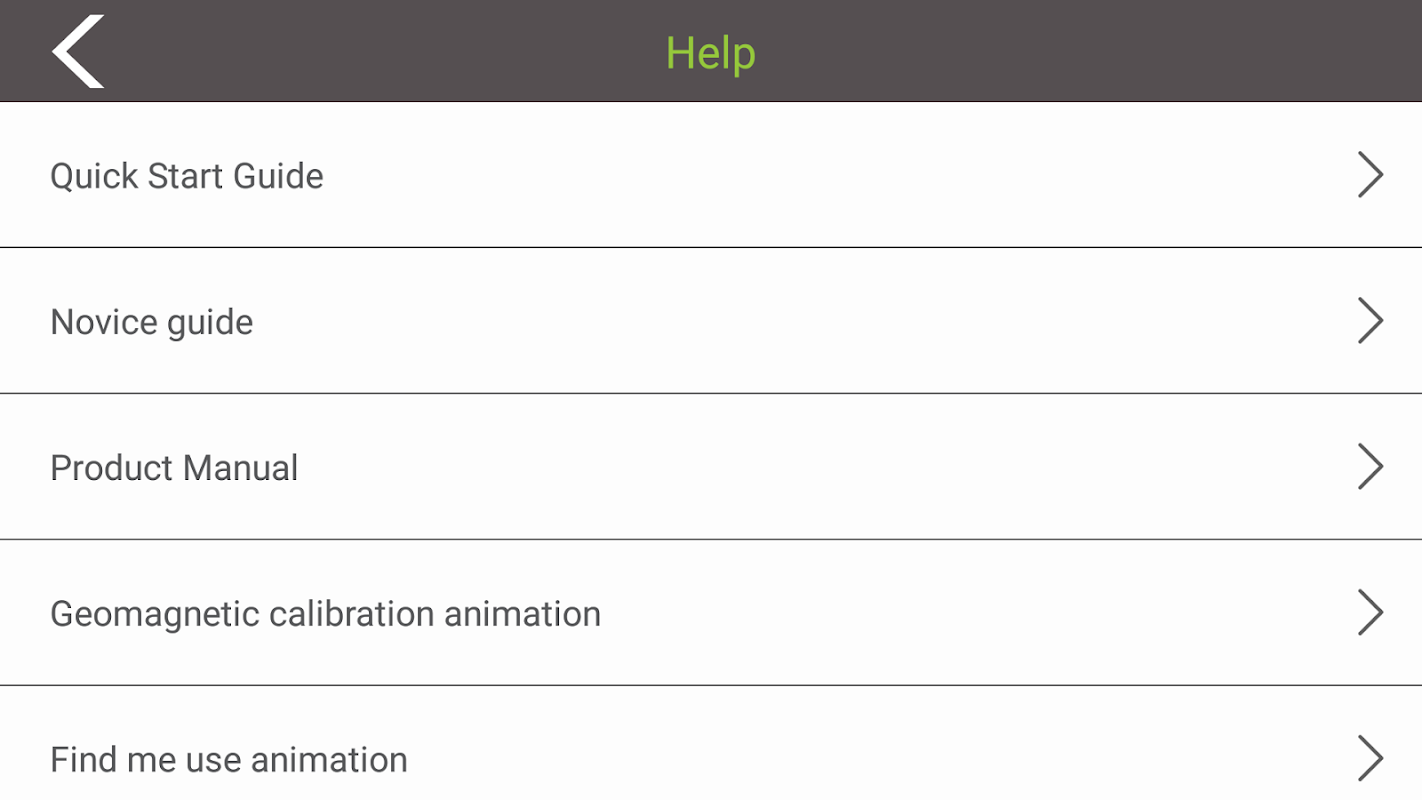Open the Product Manual label
Image resolution: width=1422 pixels, height=800 pixels.
(x=174, y=468)
